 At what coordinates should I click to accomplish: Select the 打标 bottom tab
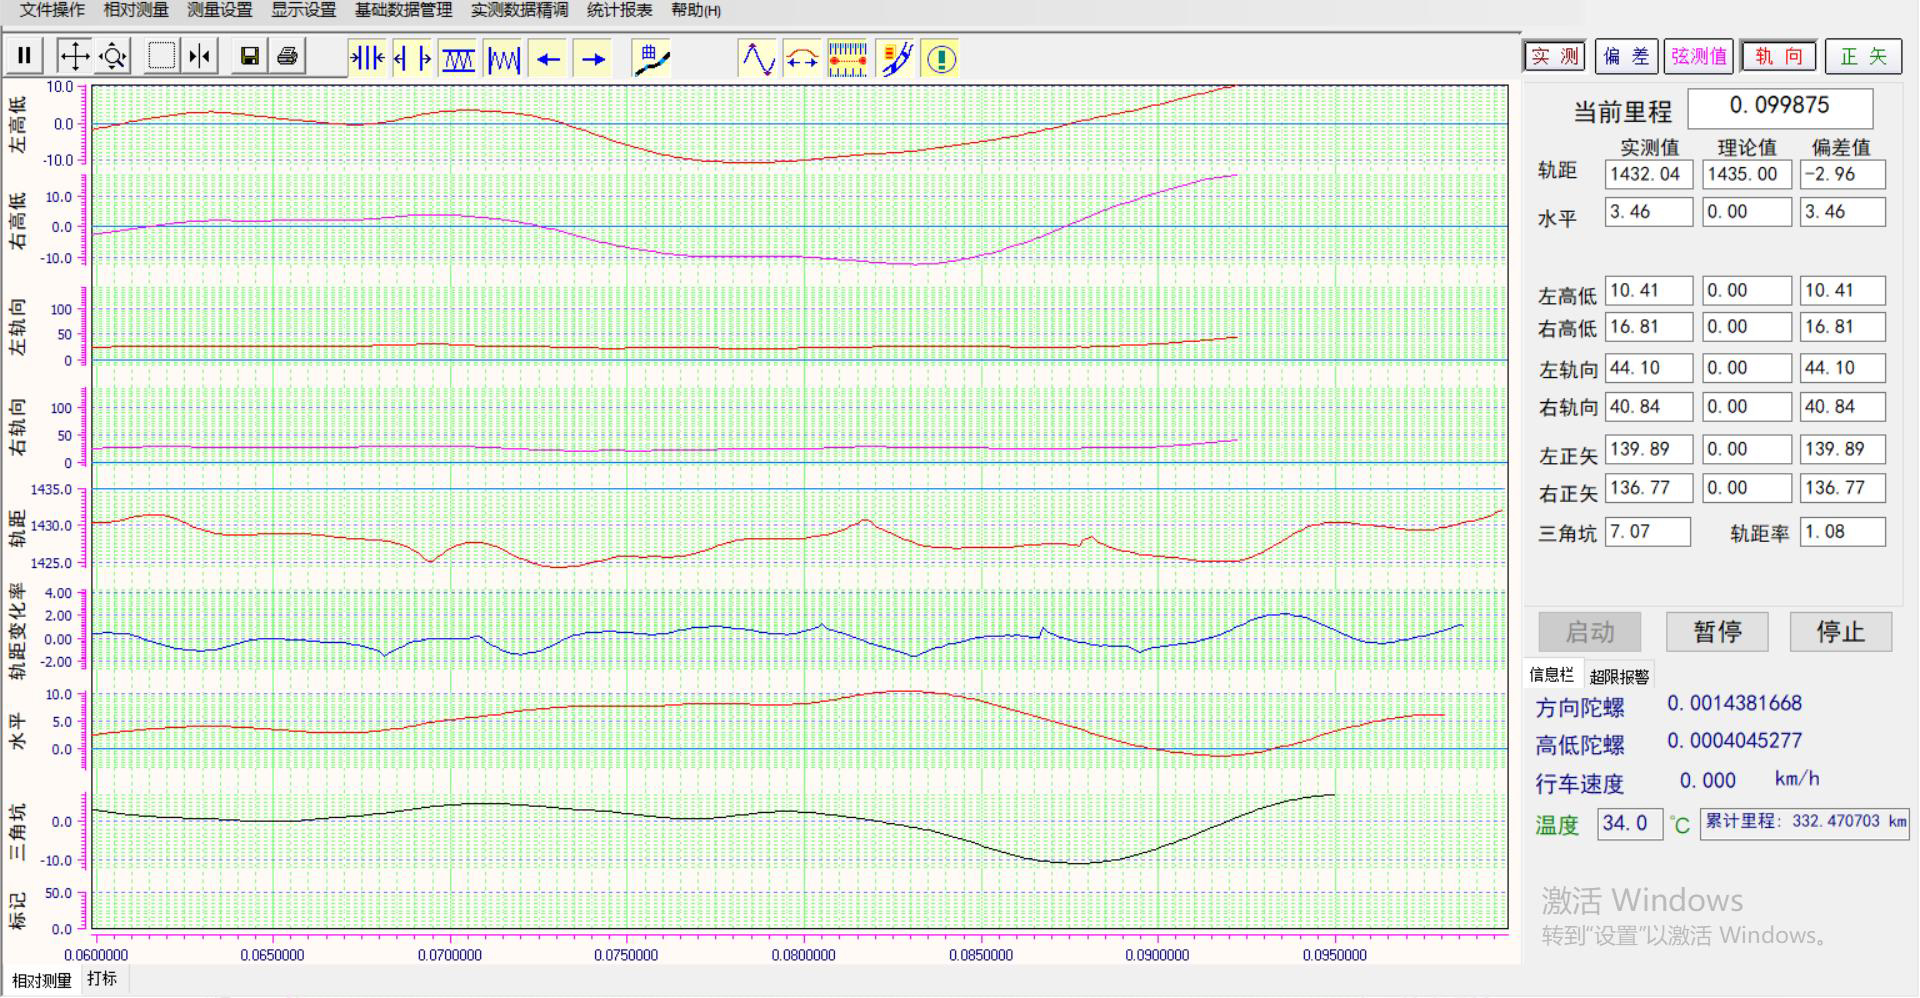[102, 979]
